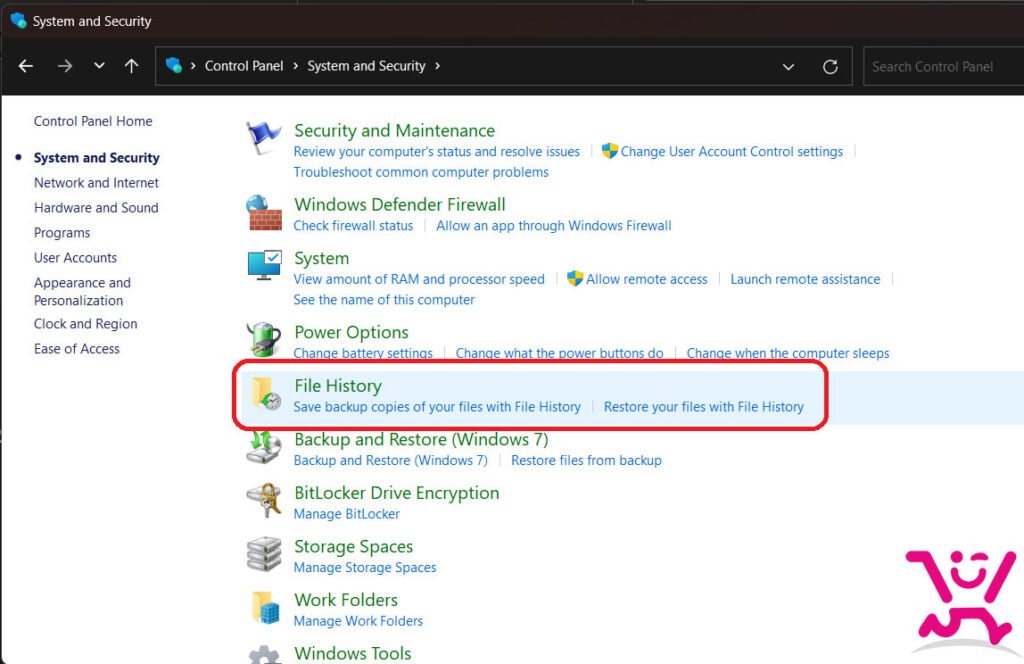Select System and Security breadcrumb segment
Viewport: 1024px width, 664px height.
click(x=366, y=66)
